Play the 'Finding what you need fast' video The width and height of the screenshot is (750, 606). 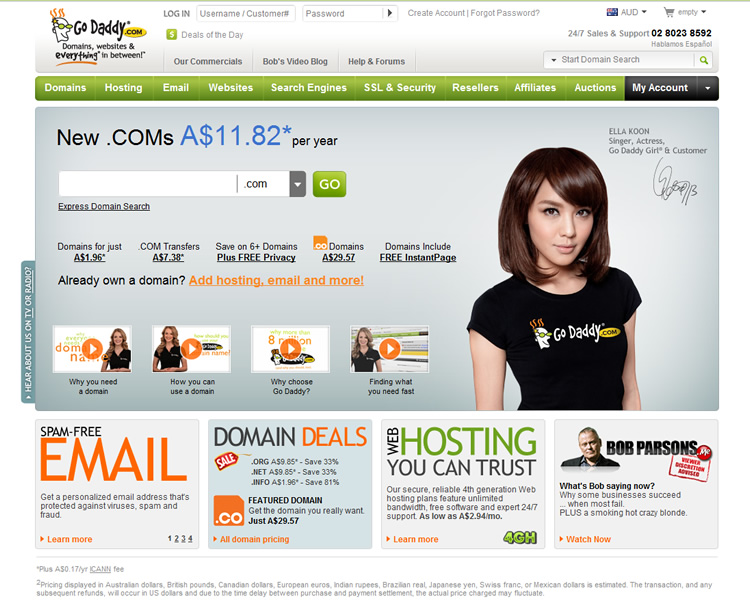(389, 349)
